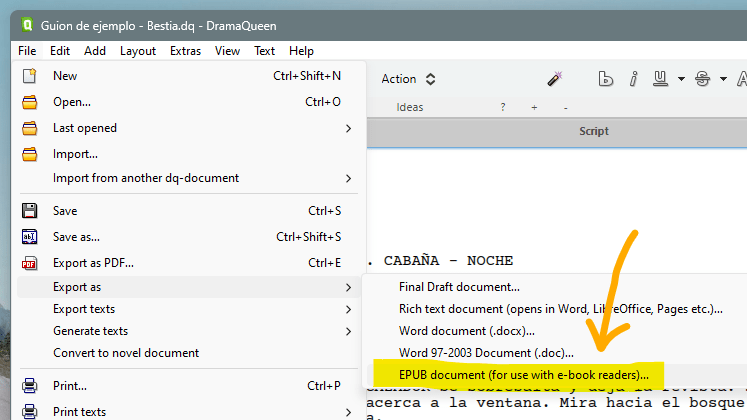
Task: Toggle italic formatting
Action: pyautogui.click(x=633, y=79)
